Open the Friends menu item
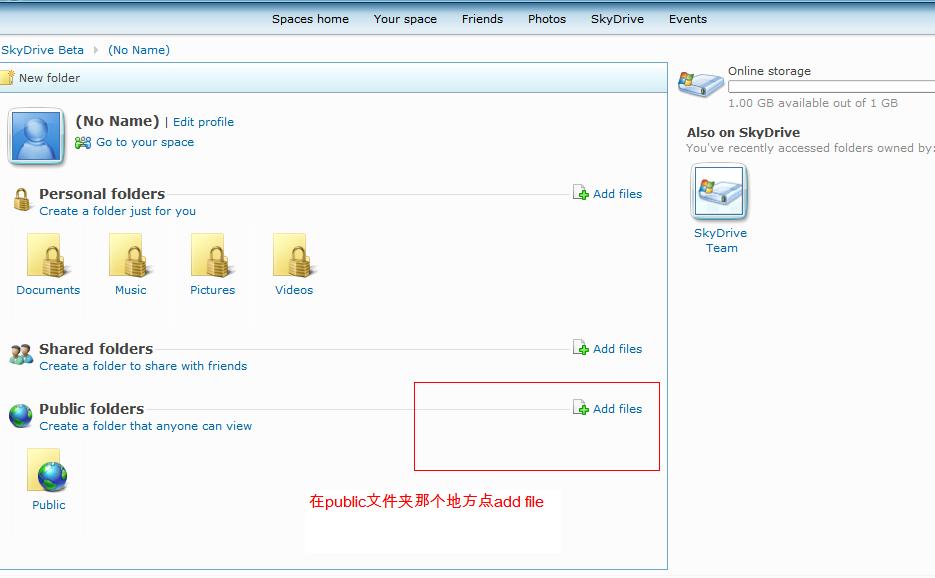The height and width of the screenshot is (578, 935). pyautogui.click(x=482, y=19)
